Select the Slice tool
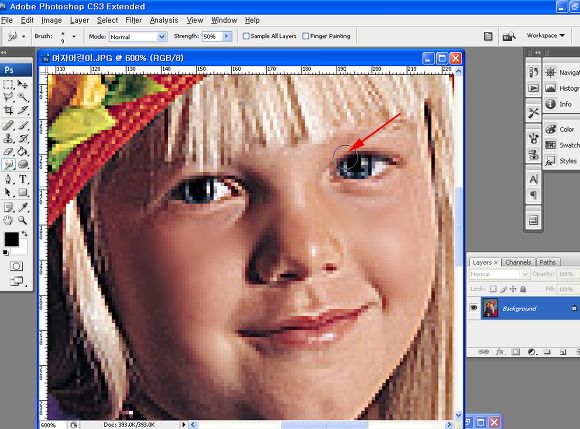580x429 pixels. (x=23, y=110)
